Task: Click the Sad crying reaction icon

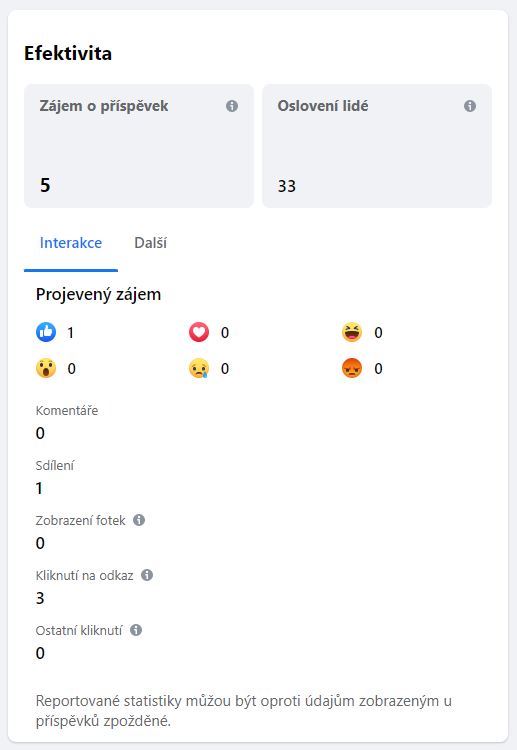Action: pos(199,368)
